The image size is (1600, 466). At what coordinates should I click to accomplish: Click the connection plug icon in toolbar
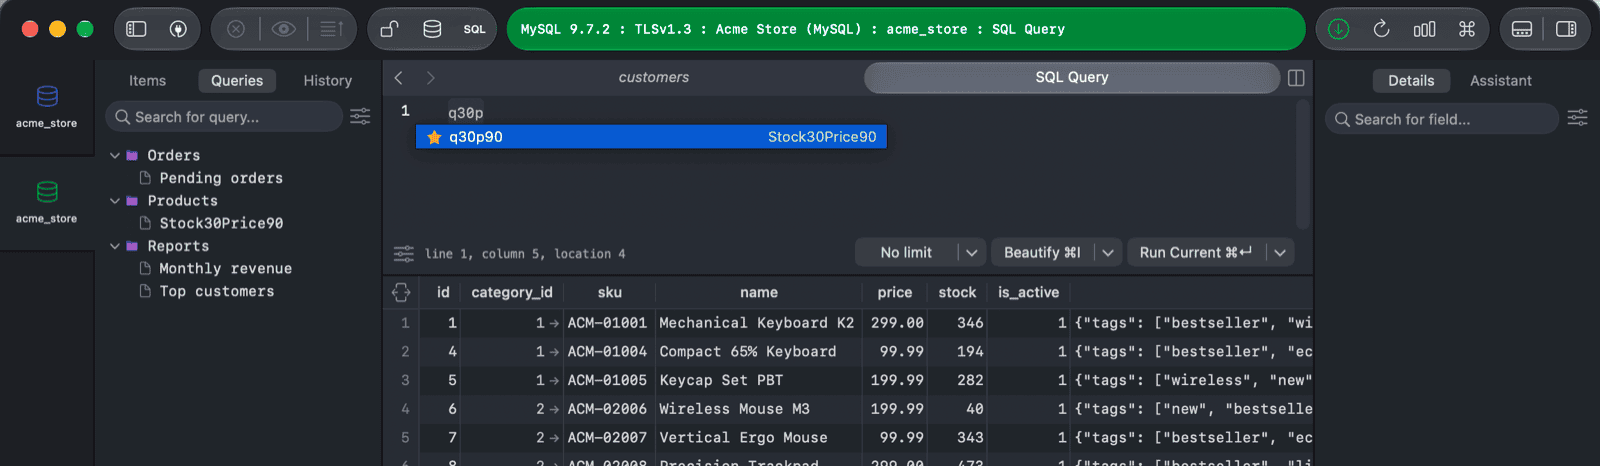point(178,29)
